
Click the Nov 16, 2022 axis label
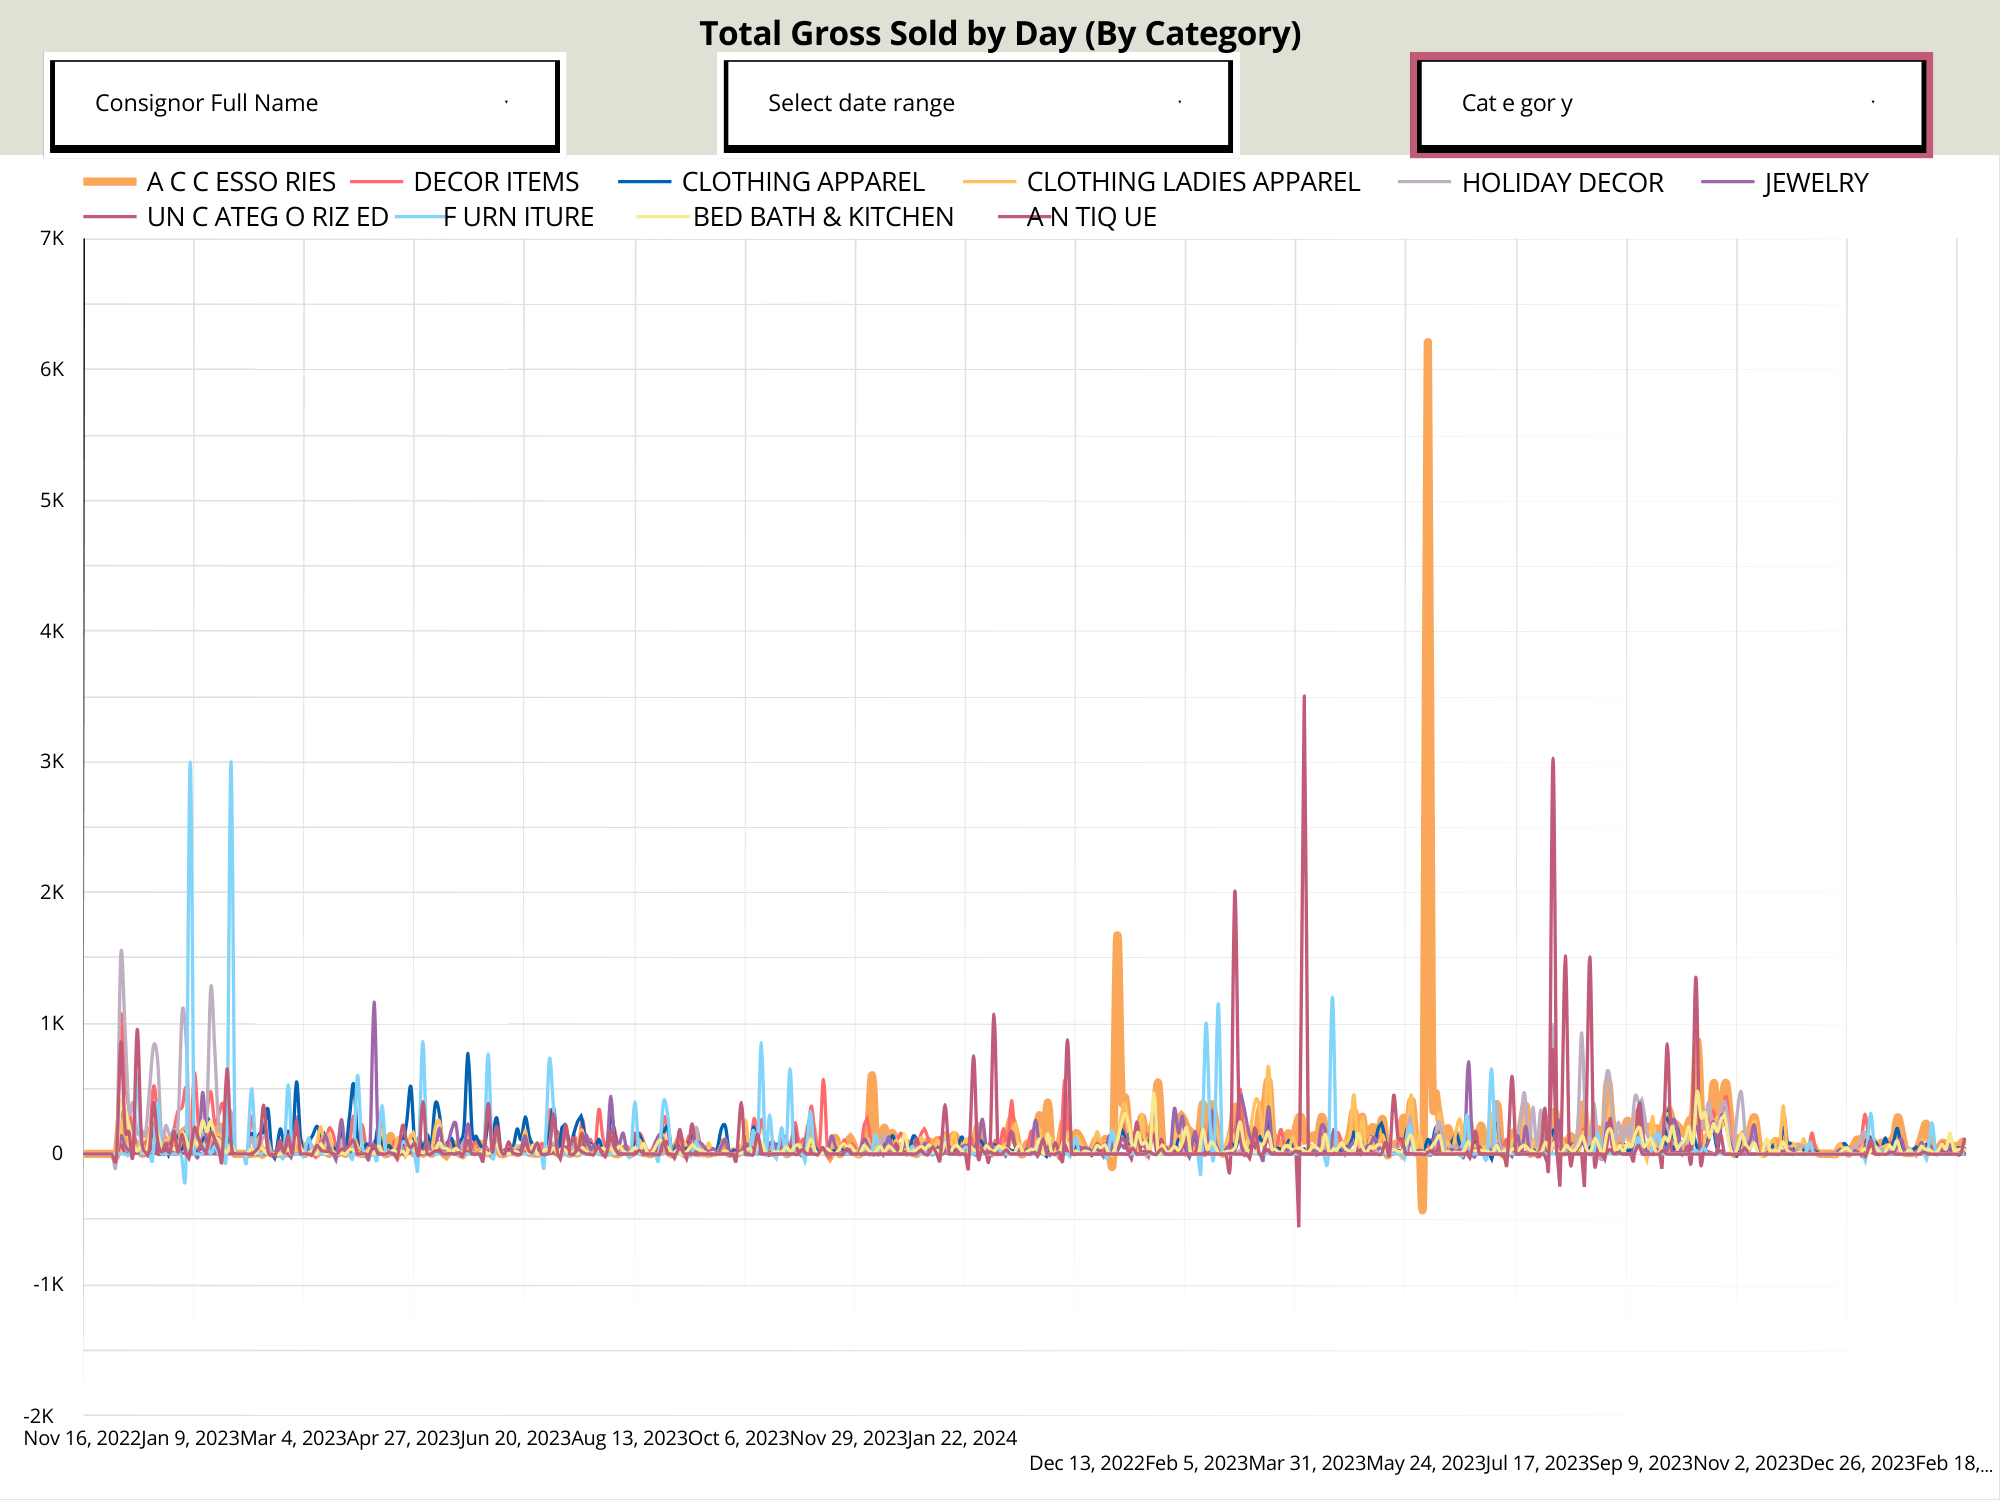tap(82, 1438)
